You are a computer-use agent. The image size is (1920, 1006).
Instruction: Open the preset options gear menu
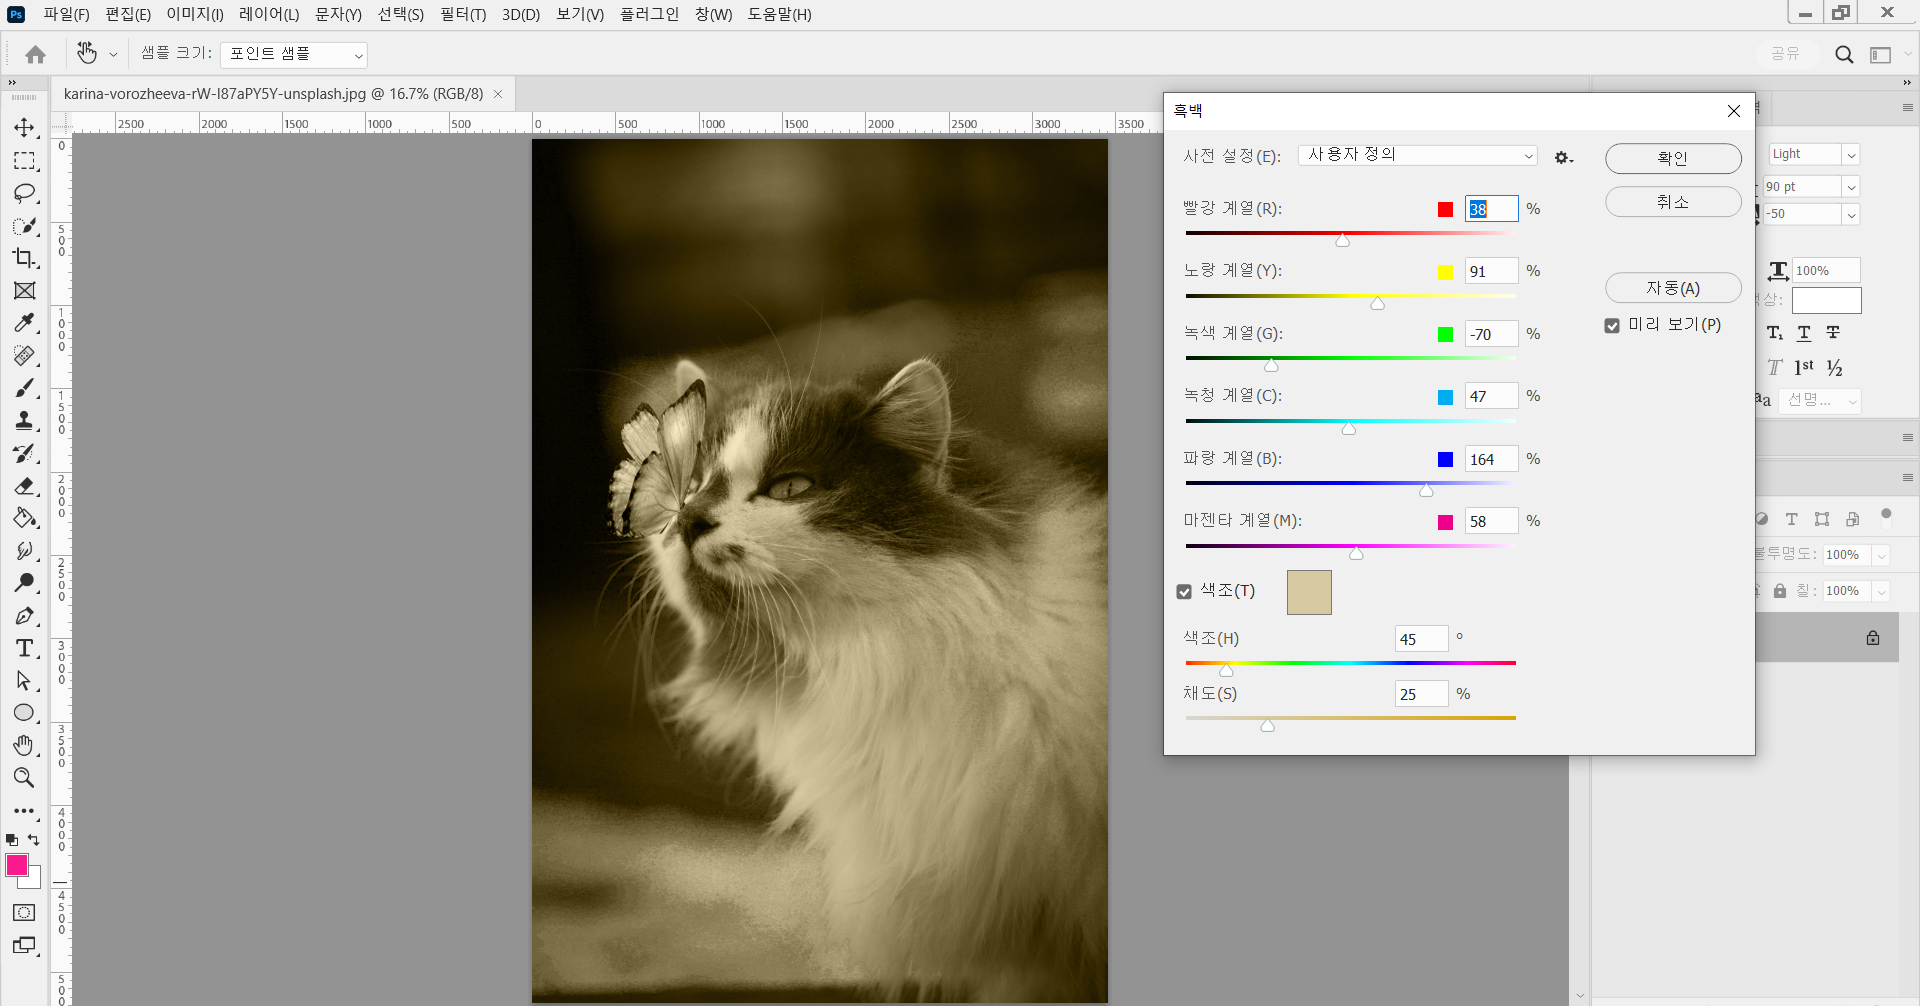coord(1563,157)
